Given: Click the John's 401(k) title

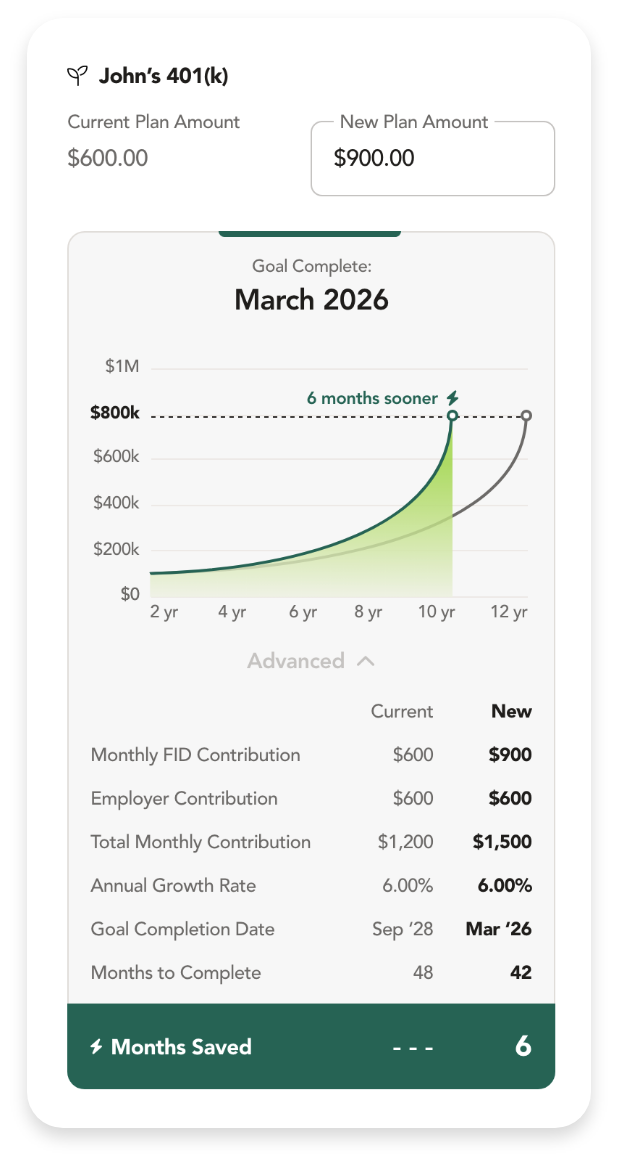Looking at the screenshot, I should pos(164,76).
